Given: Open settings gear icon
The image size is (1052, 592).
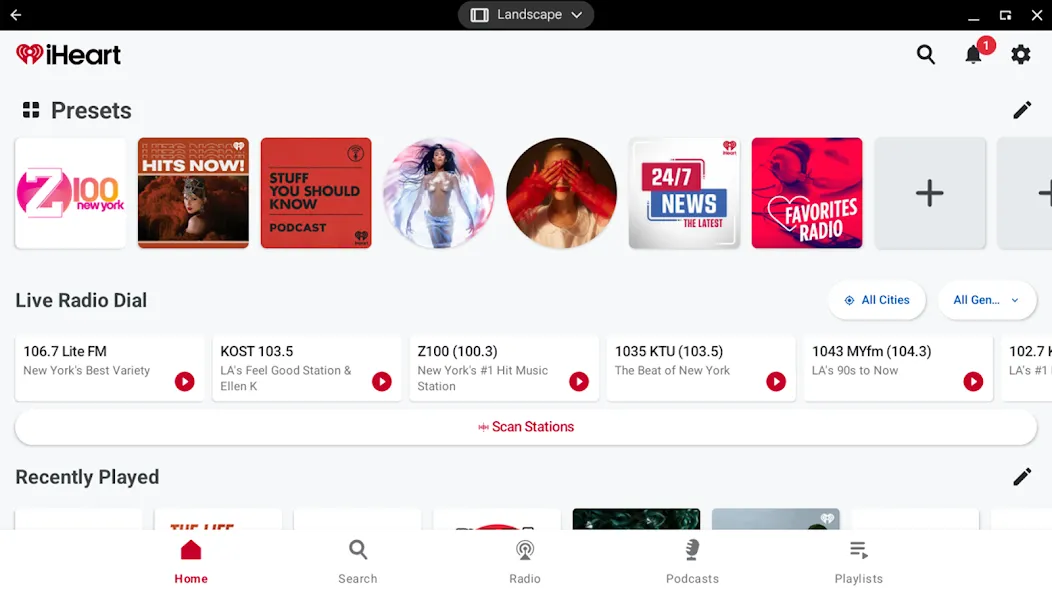Looking at the screenshot, I should point(1020,54).
